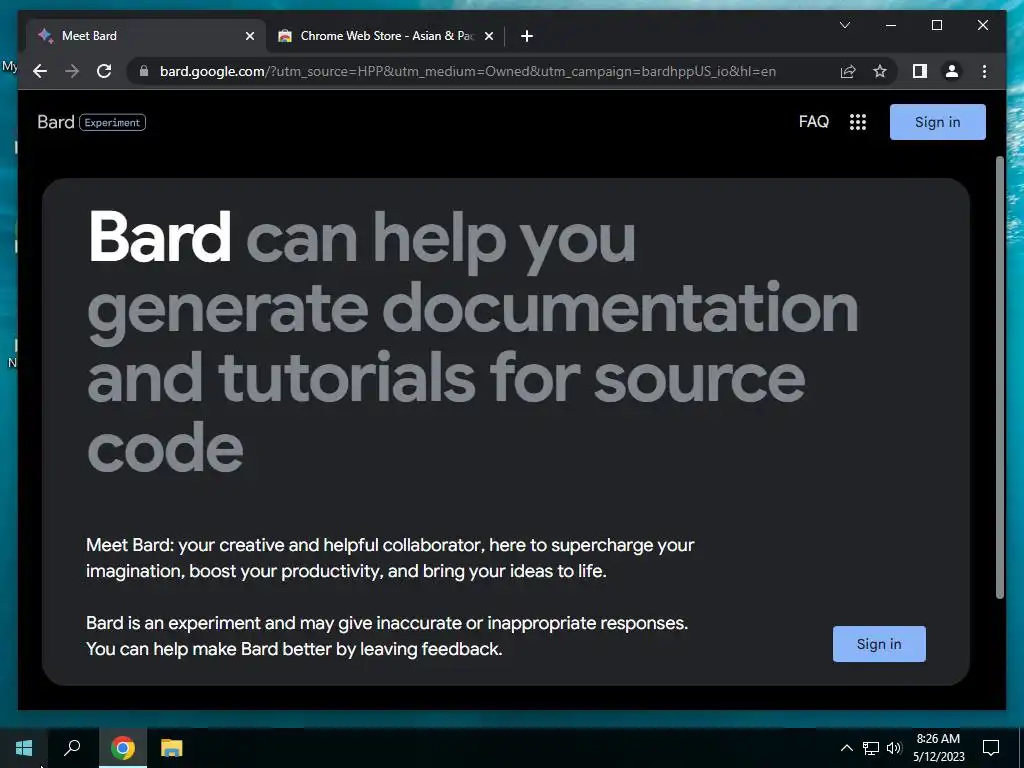Maximize the Chrome window
Screen dimensions: 1024x768
pyautogui.click(x=936, y=25)
